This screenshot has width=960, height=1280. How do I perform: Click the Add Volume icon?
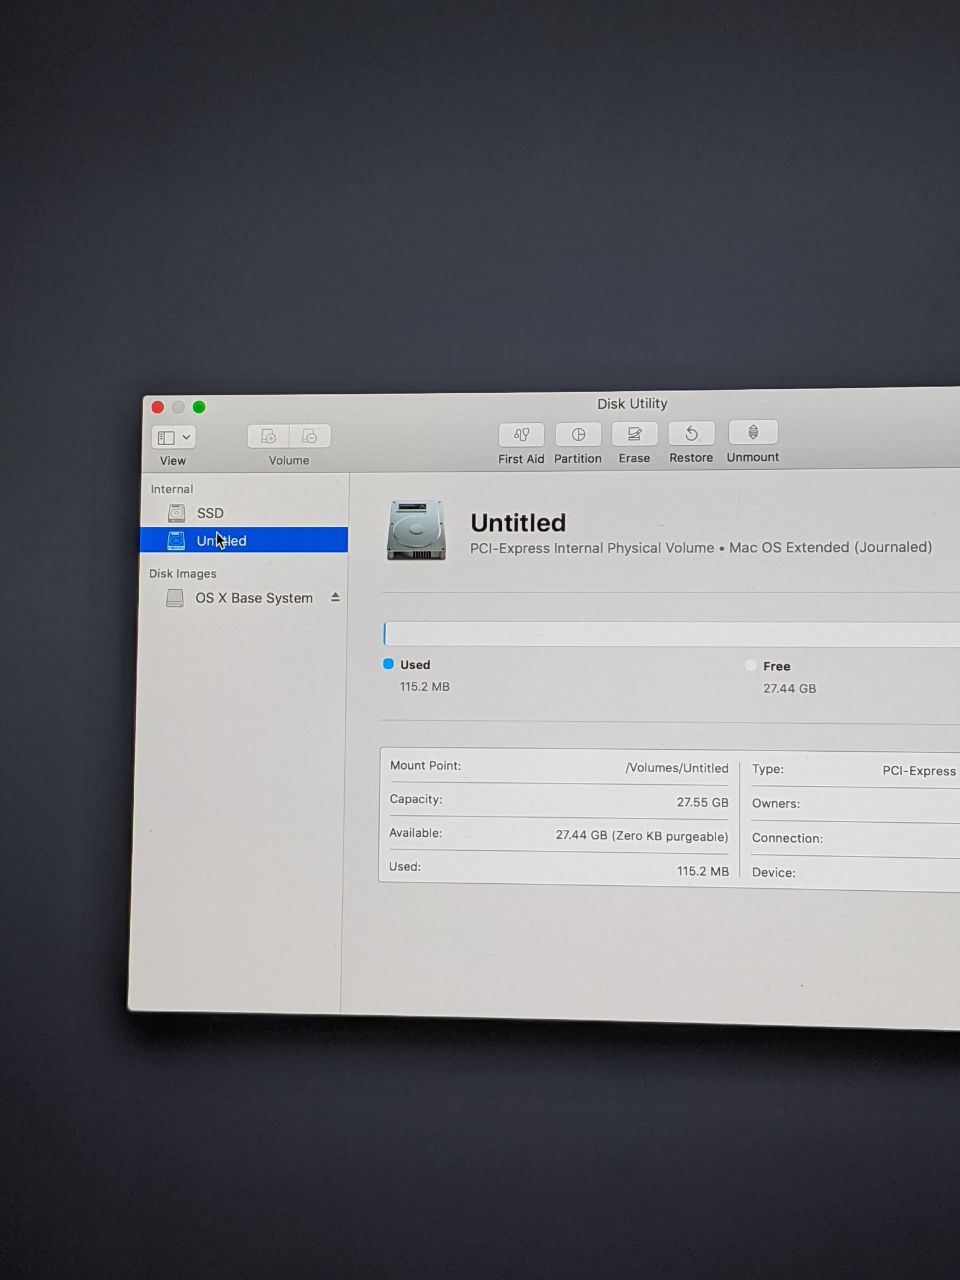pos(268,436)
